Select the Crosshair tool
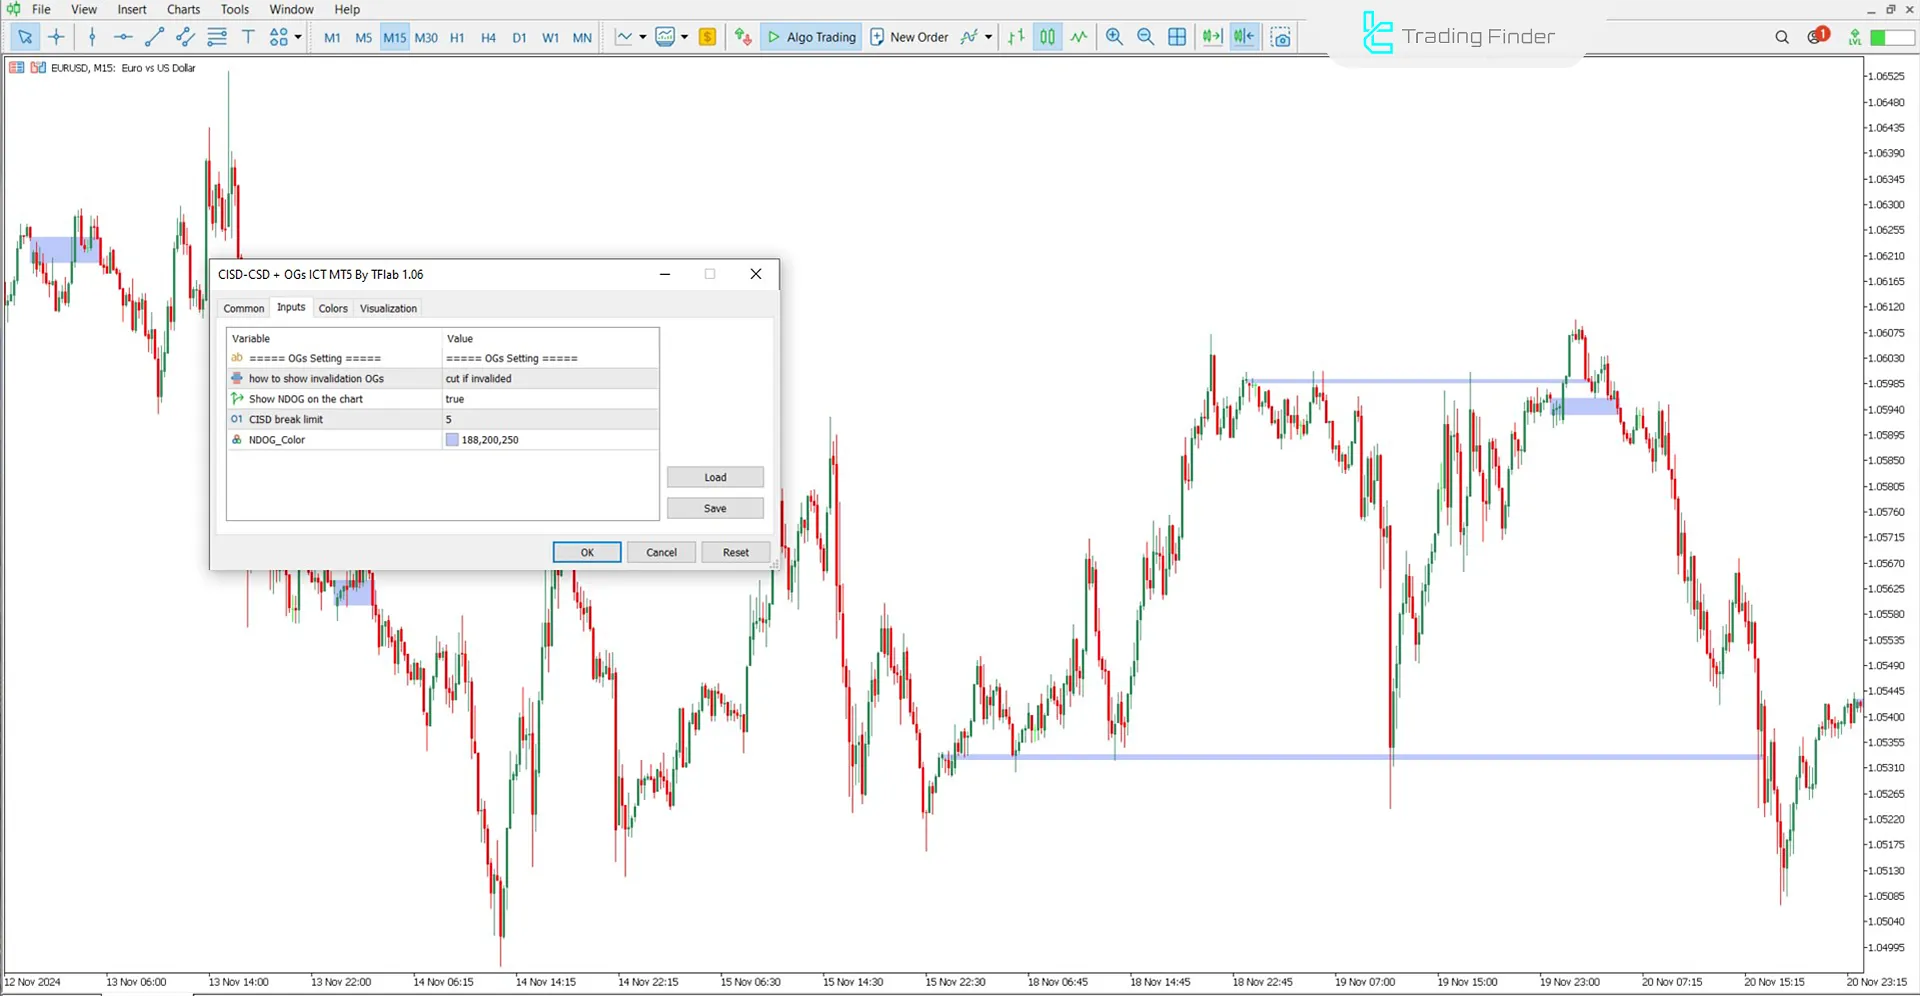1920x996 pixels. coord(56,37)
